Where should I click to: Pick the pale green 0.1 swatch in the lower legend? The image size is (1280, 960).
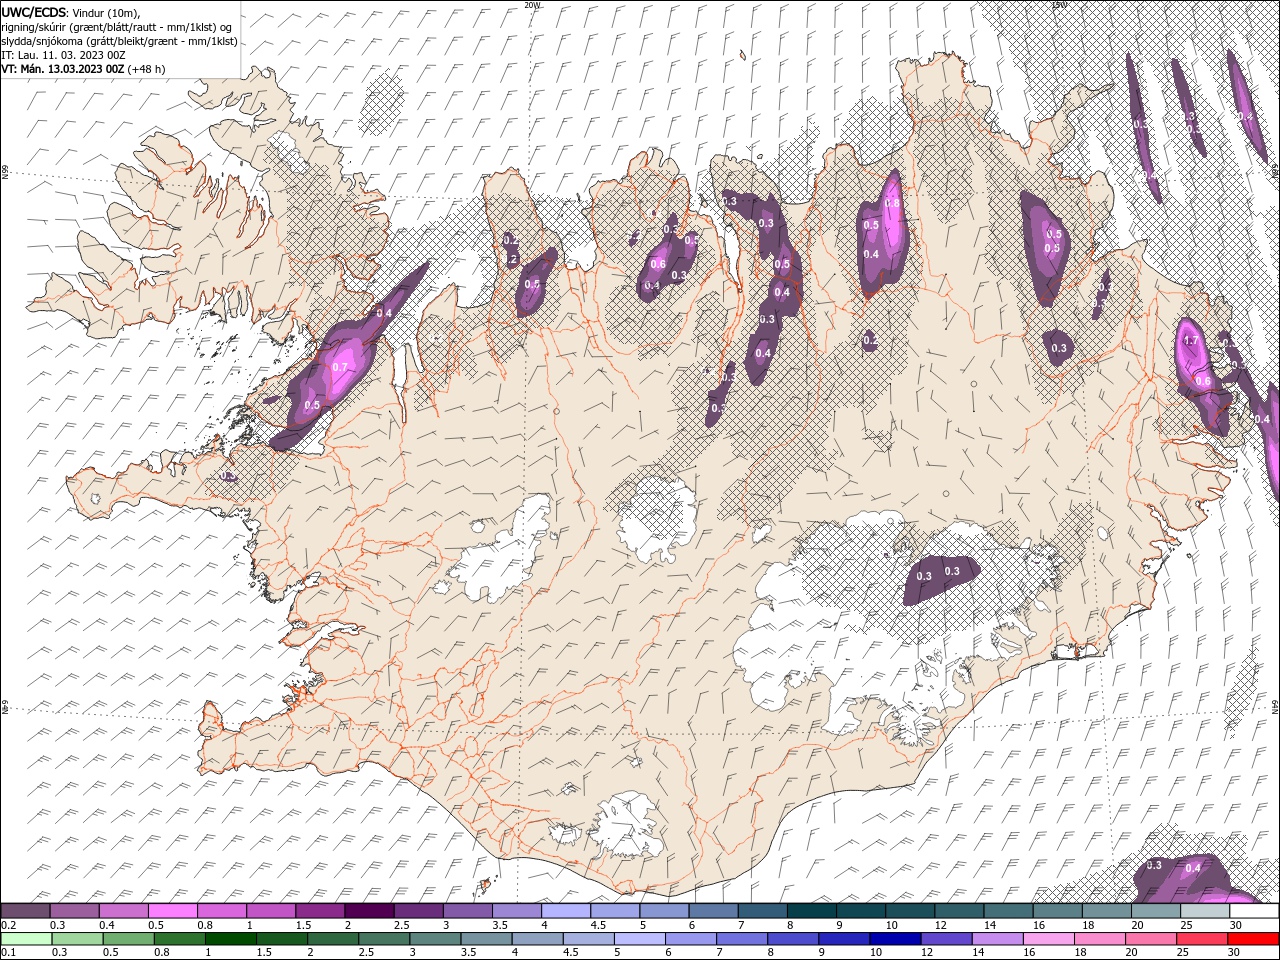click(x=26, y=938)
